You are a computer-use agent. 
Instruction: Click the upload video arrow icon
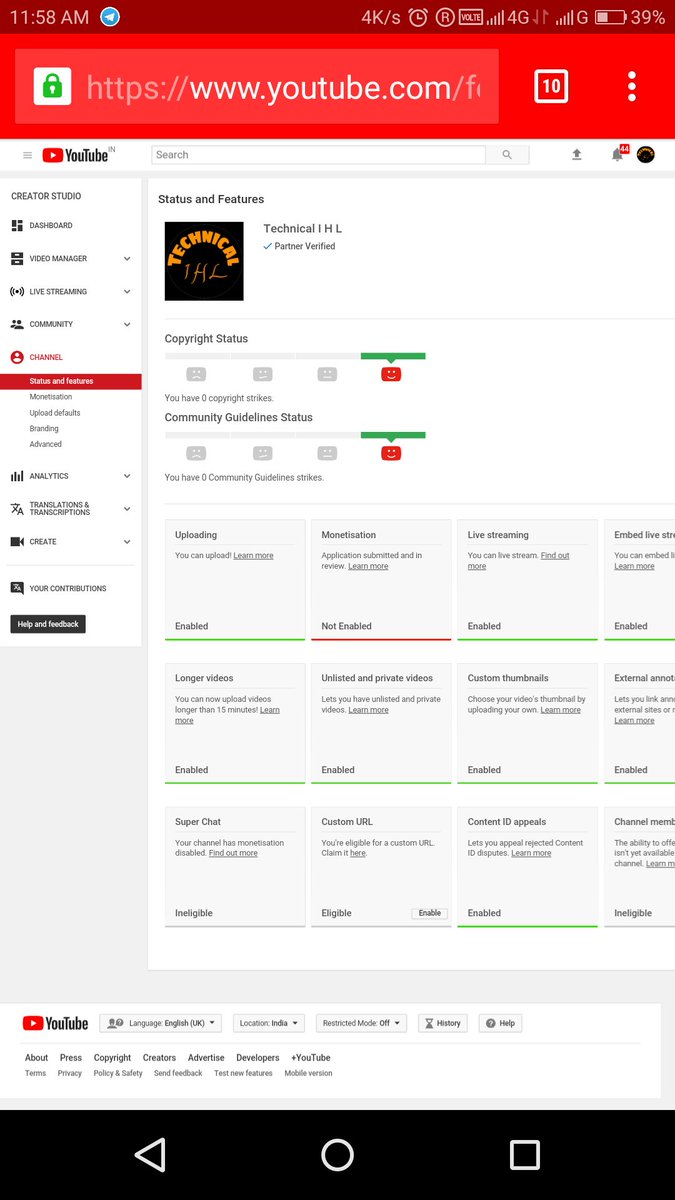click(x=577, y=155)
